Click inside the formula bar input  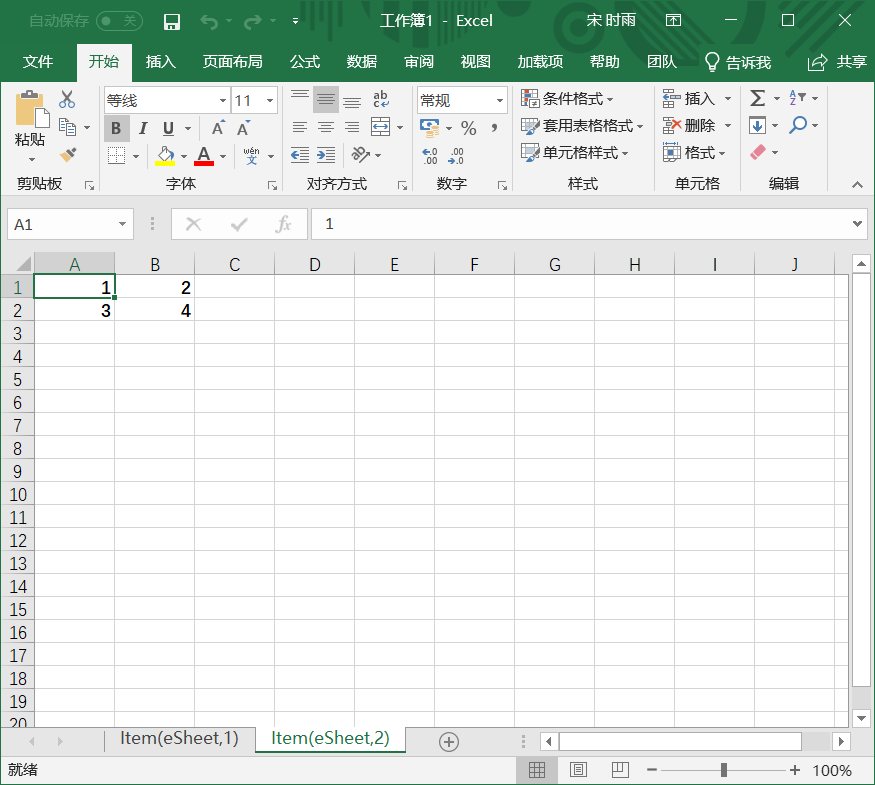[x=580, y=224]
